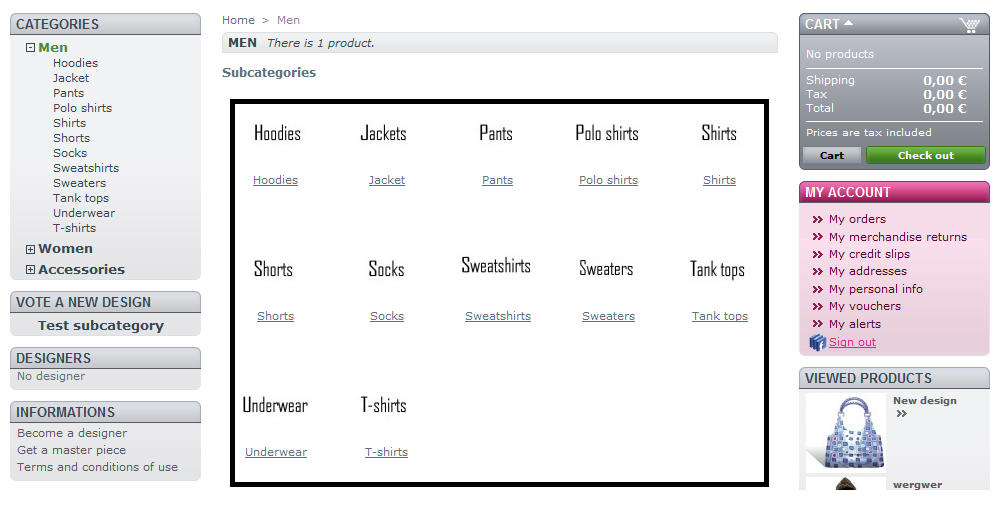
Task: Collapse the cart block using the arrow
Action: click(849, 23)
